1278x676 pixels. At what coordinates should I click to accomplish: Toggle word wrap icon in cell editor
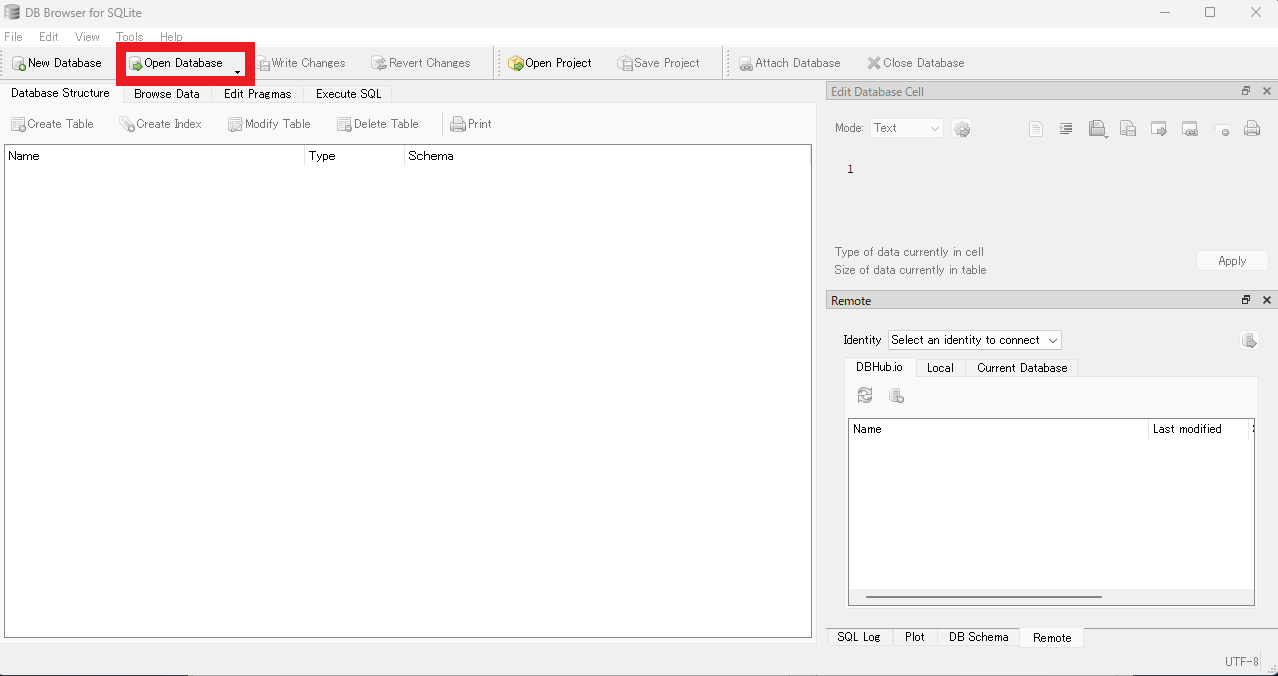1066,129
